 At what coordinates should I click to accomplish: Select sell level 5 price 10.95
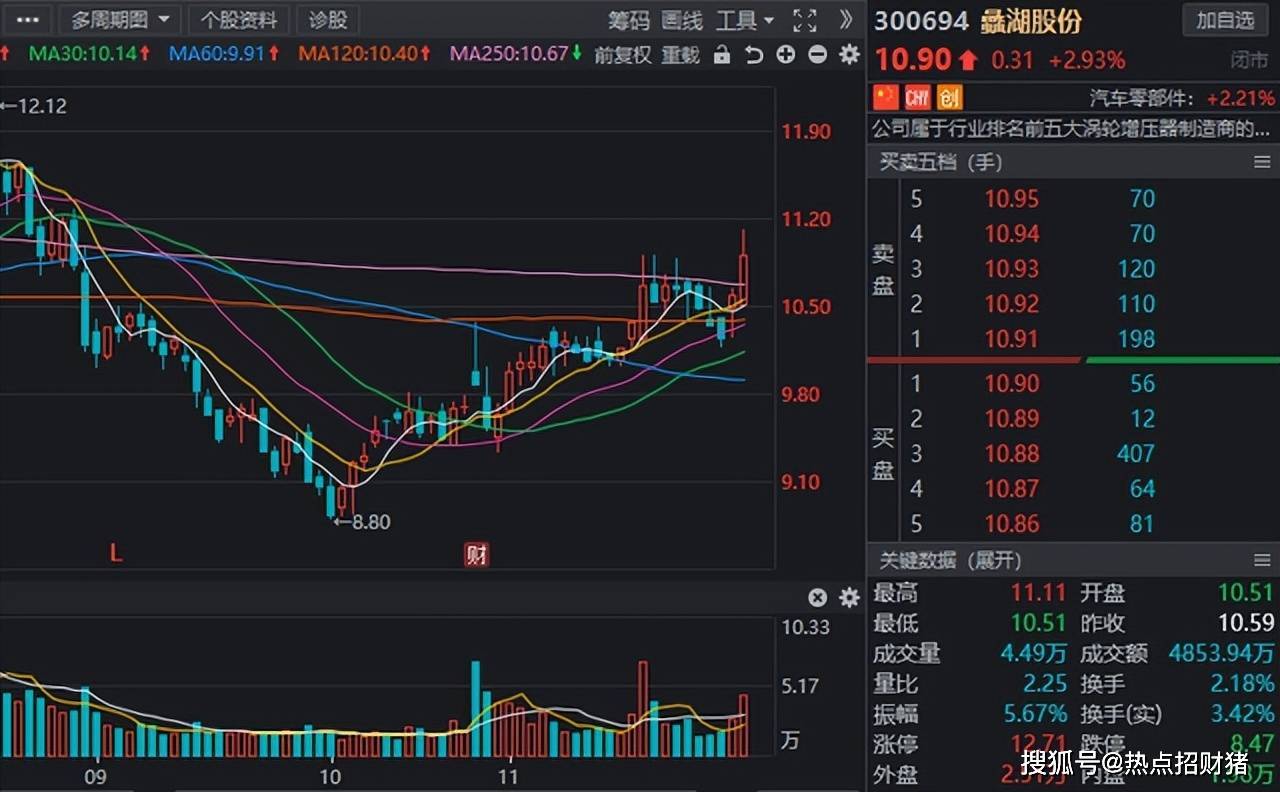[1012, 199]
